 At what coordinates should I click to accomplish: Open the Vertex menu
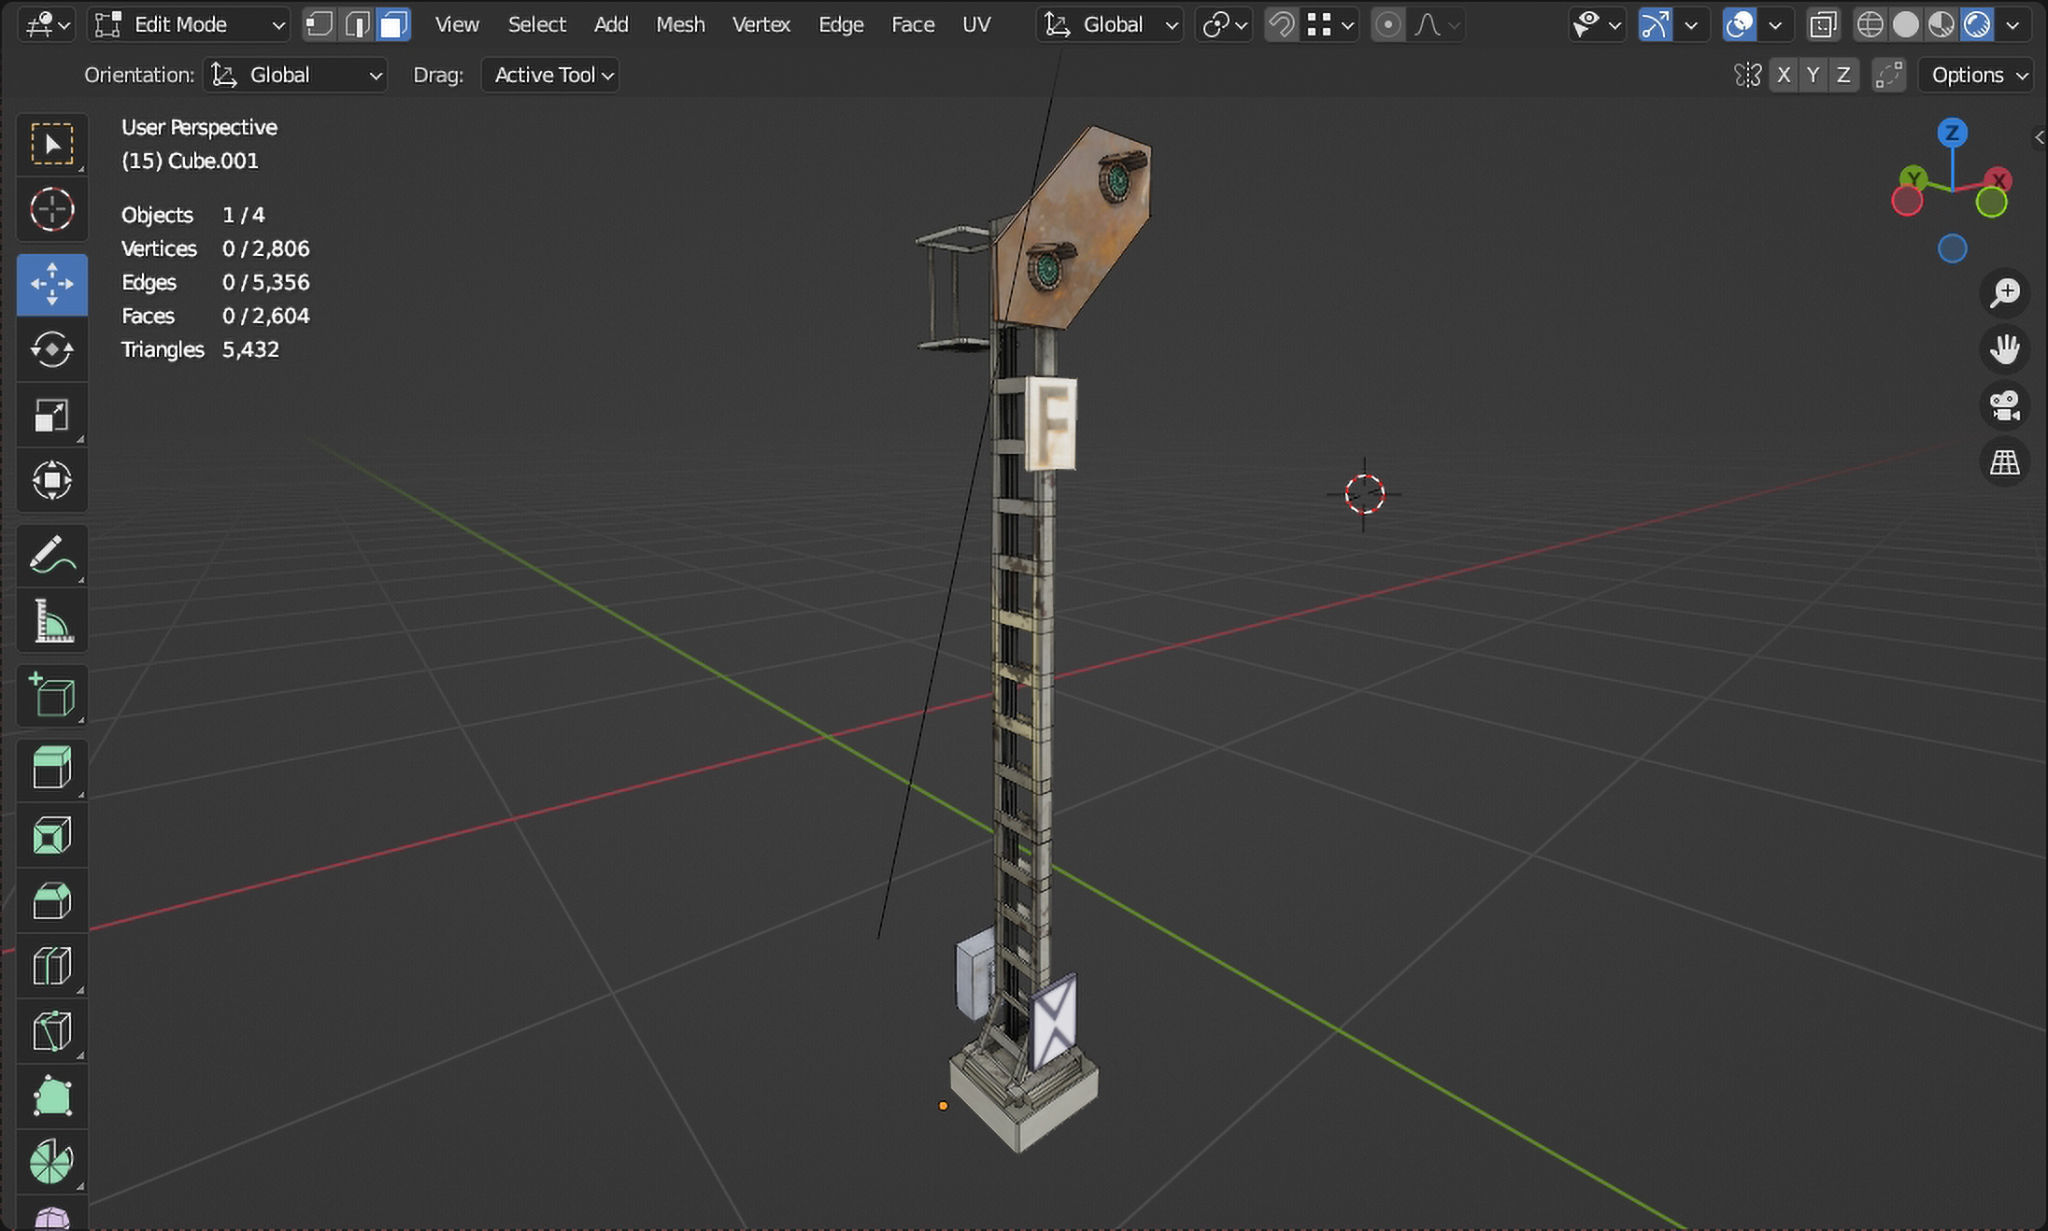(x=761, y=24)
